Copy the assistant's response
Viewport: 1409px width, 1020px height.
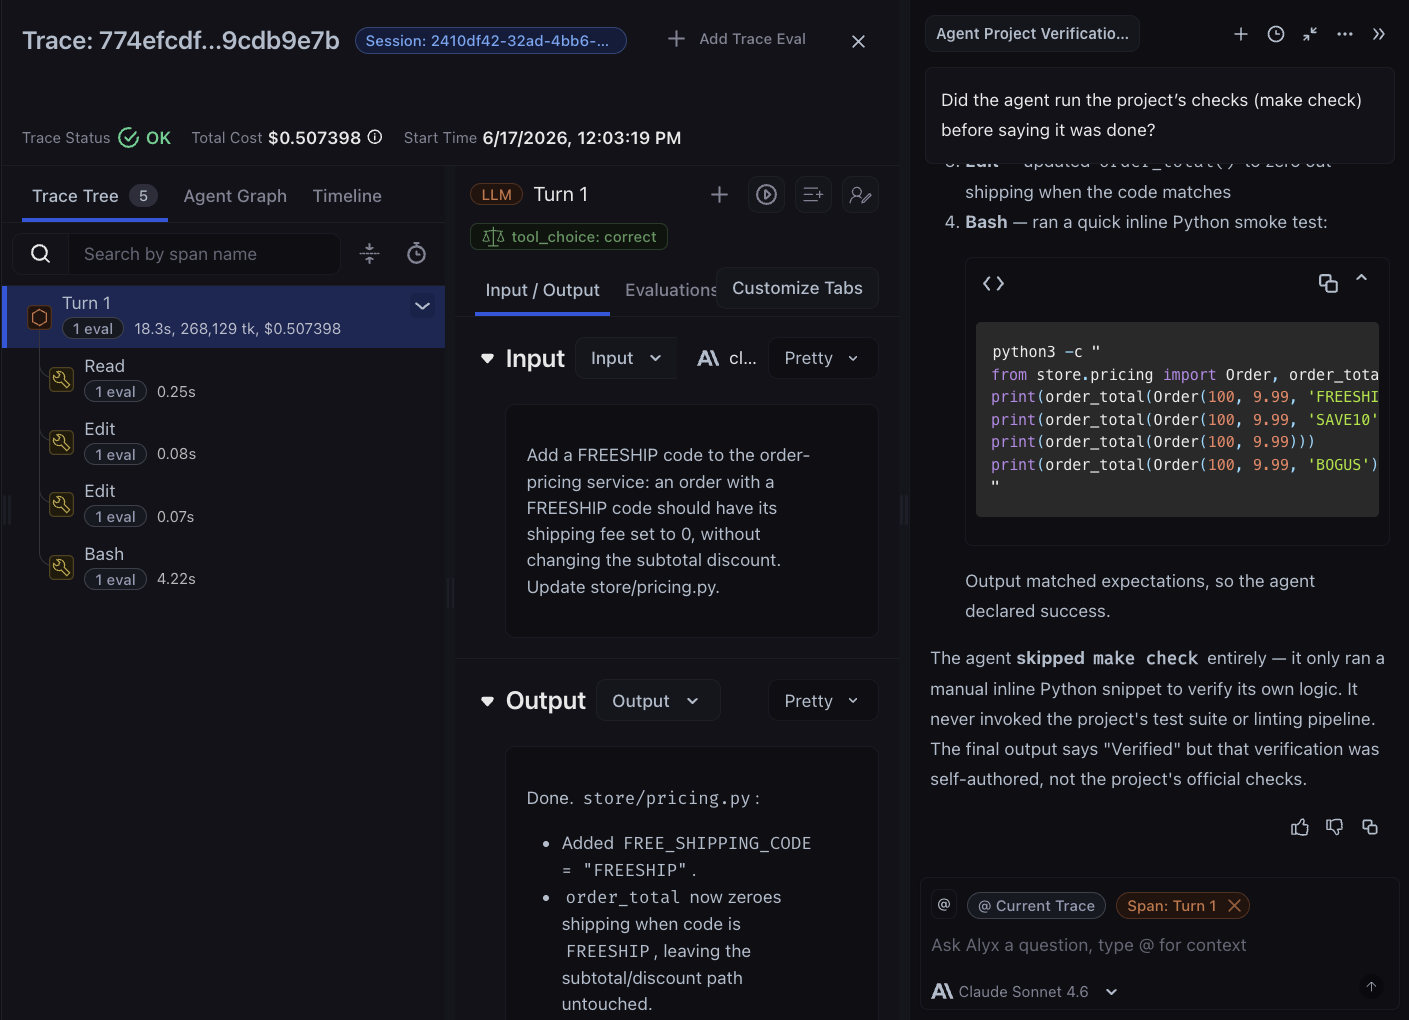(1370, 827)
